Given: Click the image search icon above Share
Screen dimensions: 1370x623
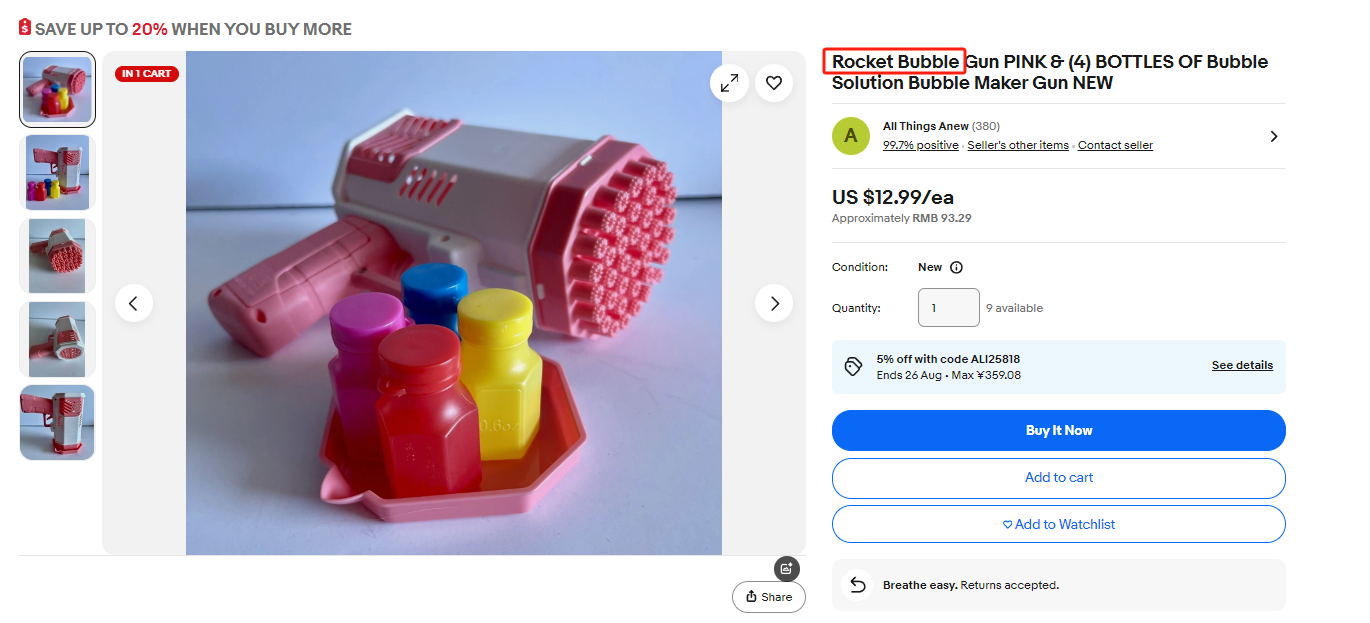Looking at the screenshot, I should click(787, 569).
